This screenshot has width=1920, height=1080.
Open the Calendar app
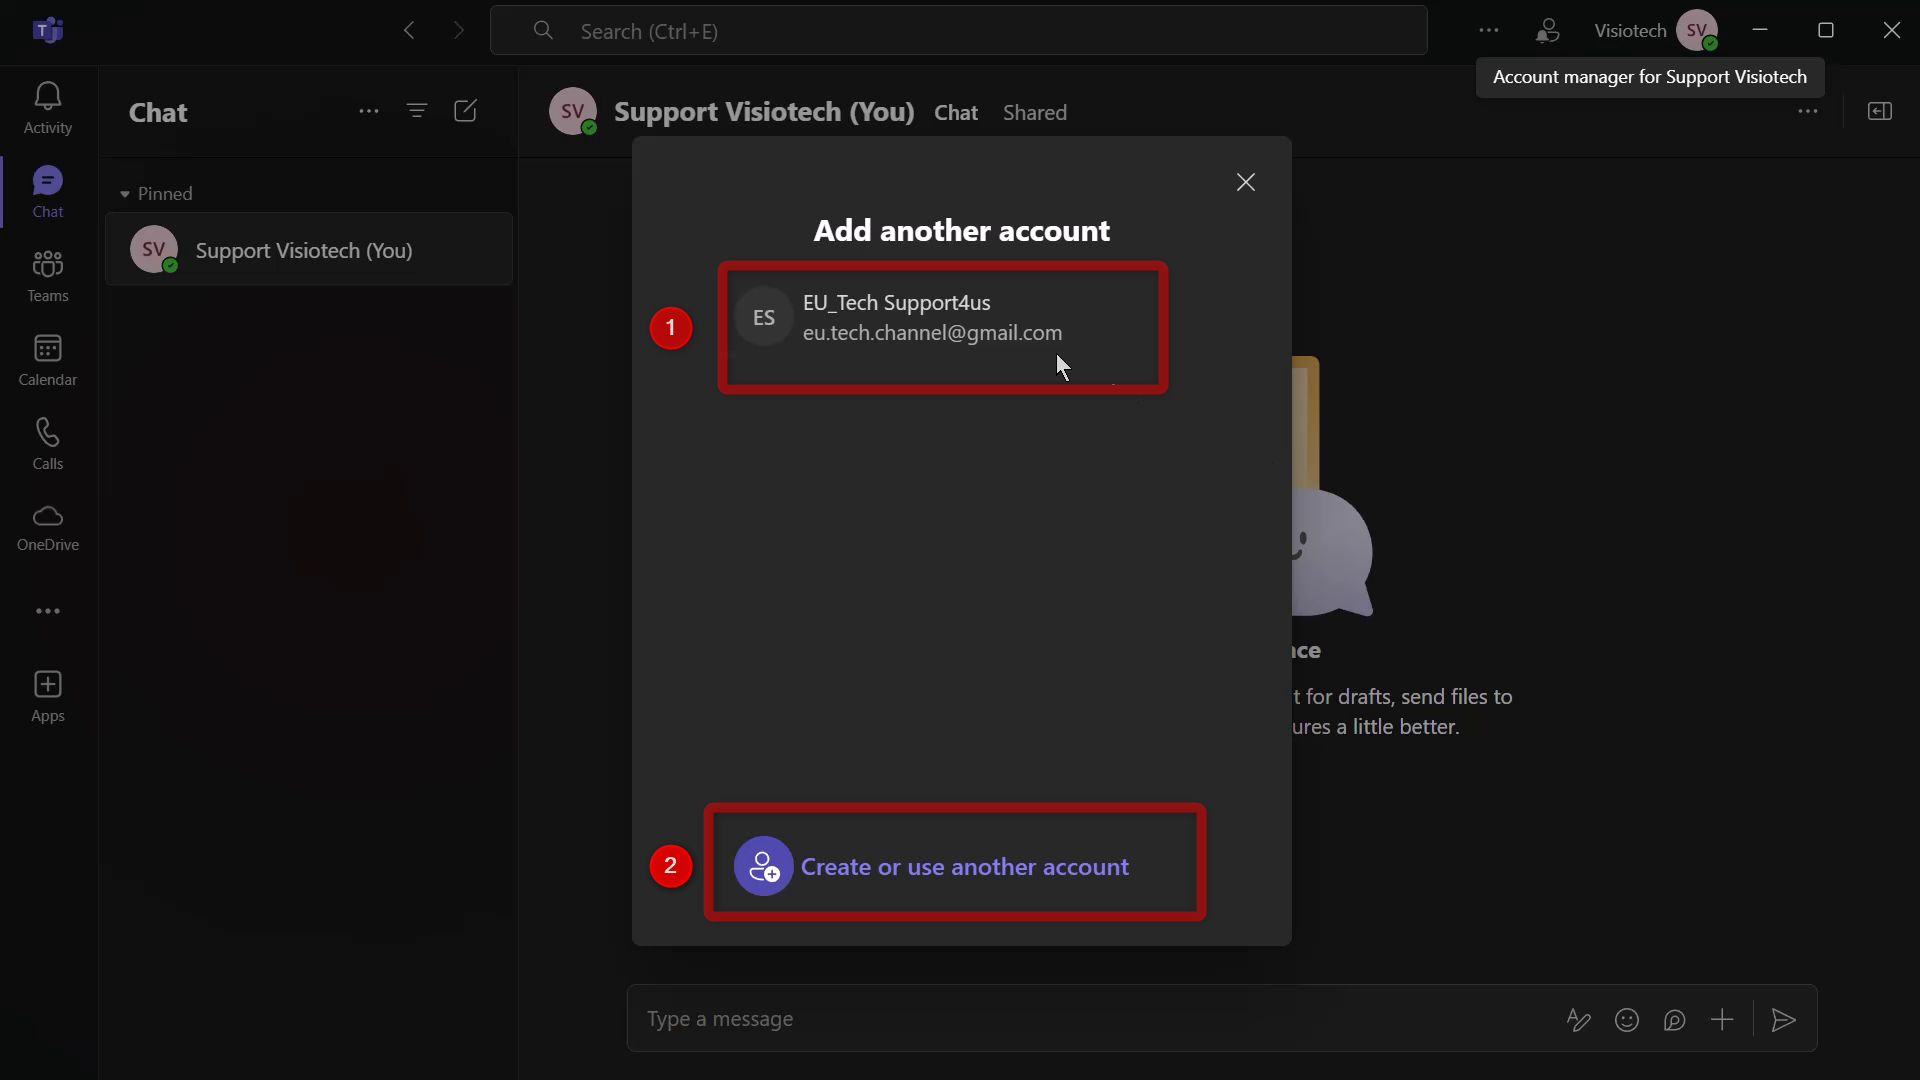pos(48,360)
